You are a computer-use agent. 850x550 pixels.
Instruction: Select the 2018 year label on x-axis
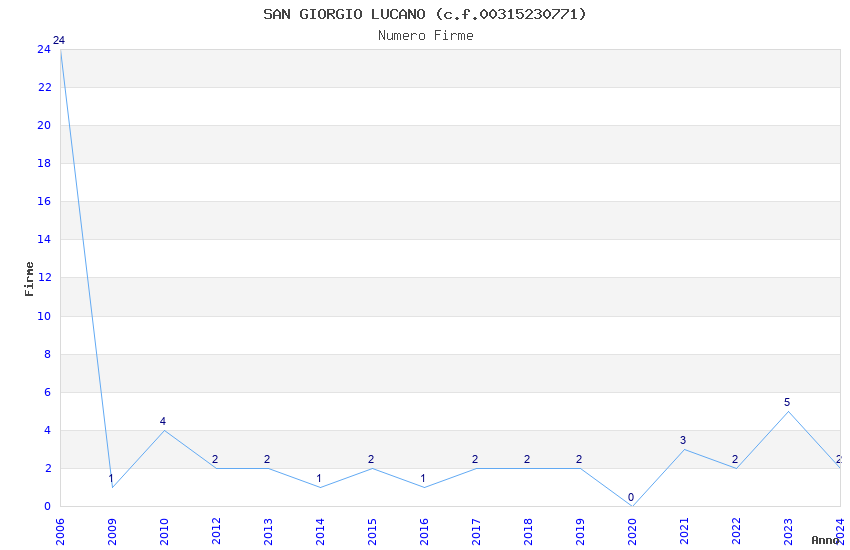(x=529, y=532)
